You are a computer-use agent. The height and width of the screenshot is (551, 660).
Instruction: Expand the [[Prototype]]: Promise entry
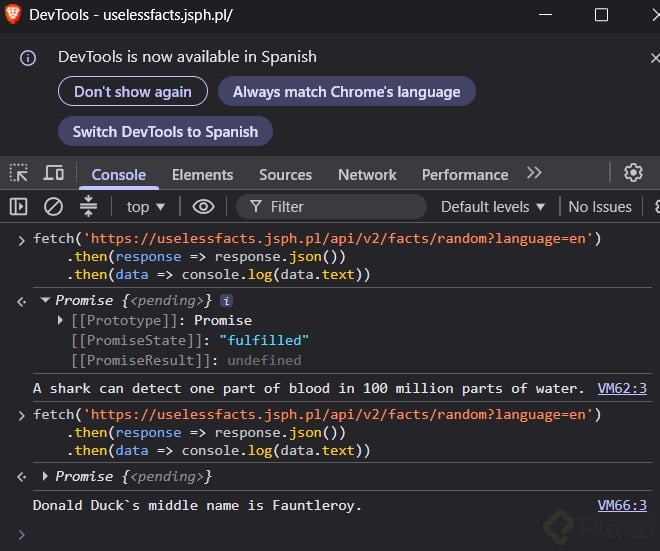(61, 320)
